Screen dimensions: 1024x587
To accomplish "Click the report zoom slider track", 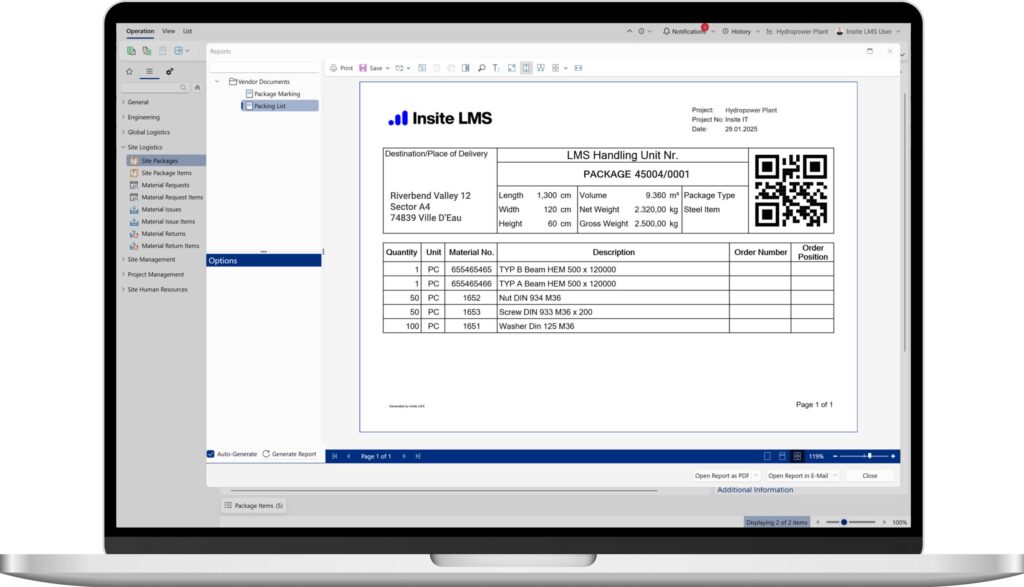I will [864, 456].
